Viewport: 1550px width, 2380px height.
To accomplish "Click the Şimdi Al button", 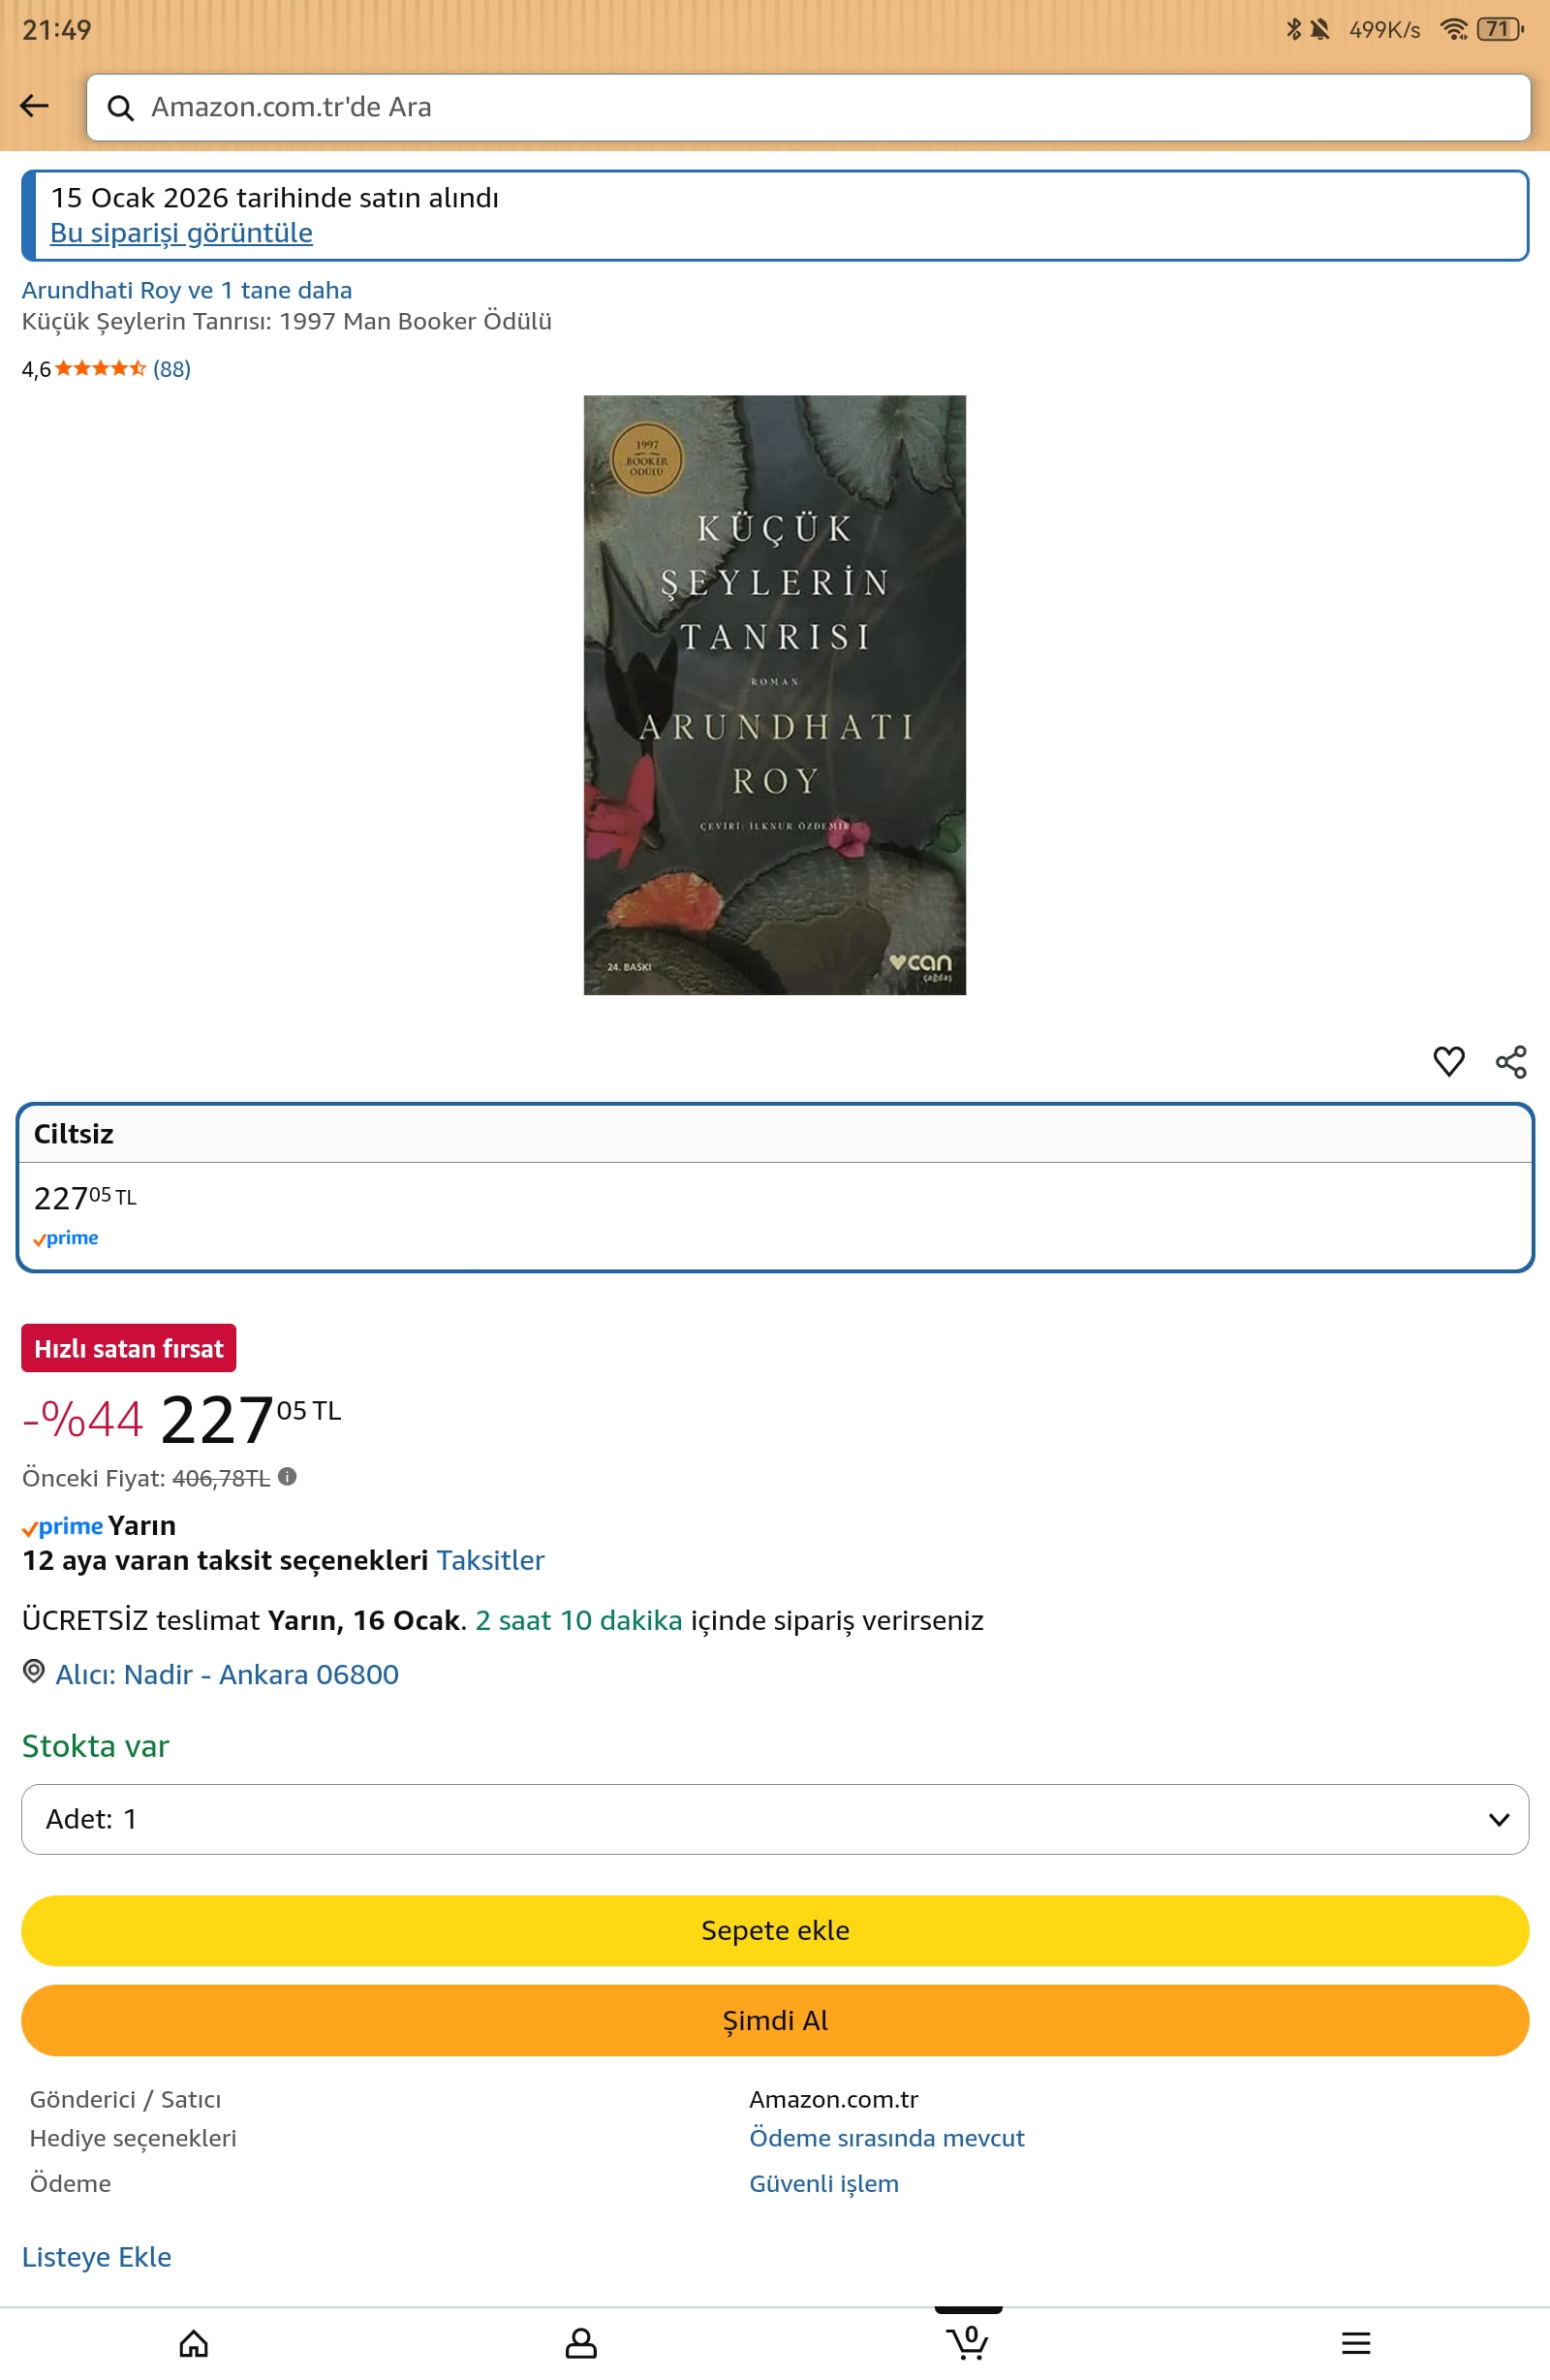I will pyautogui.click(x=775, y=2020).
